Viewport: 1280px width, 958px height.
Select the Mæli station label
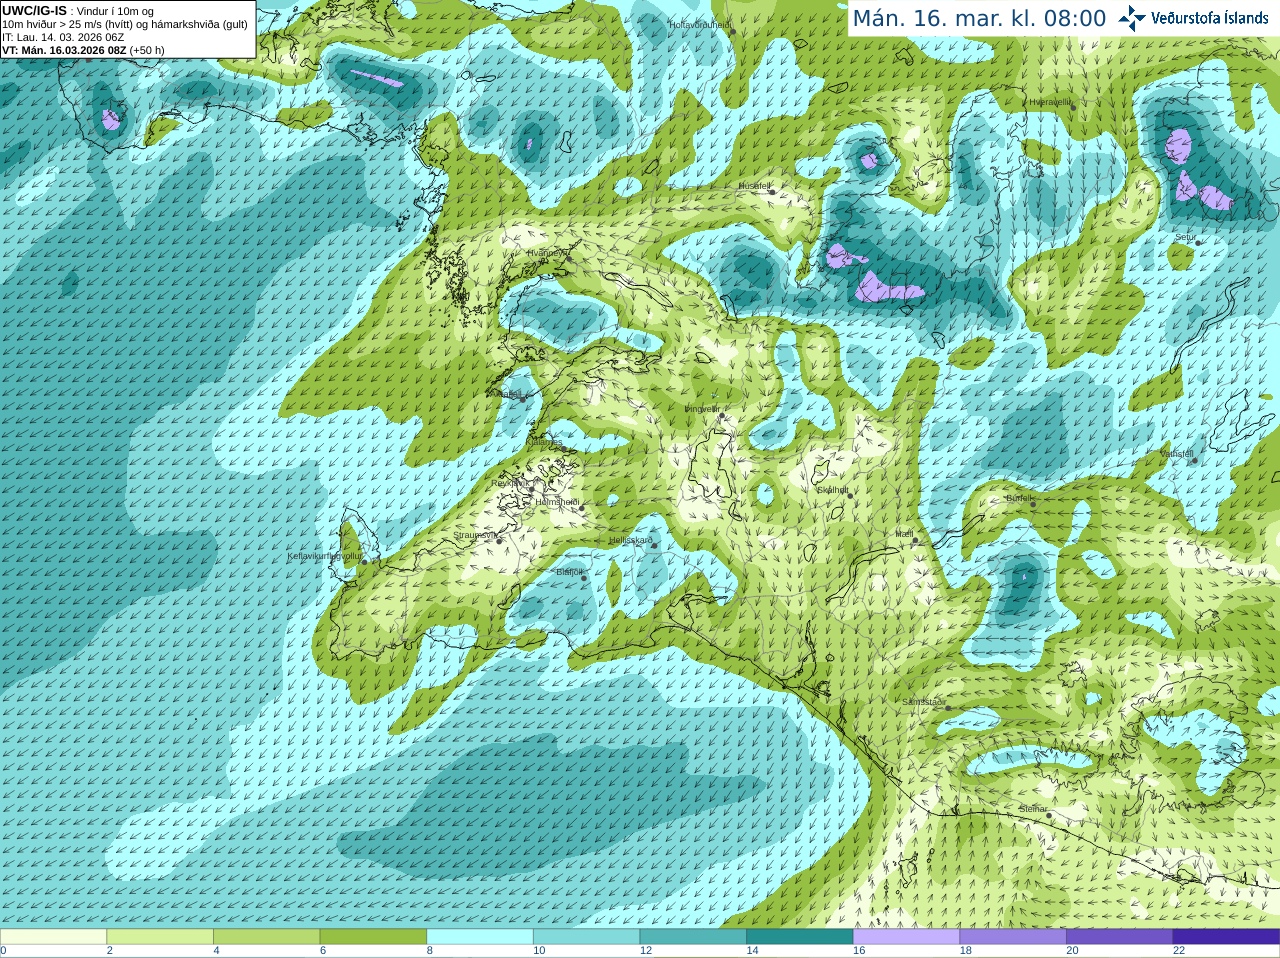pos(904,534)
